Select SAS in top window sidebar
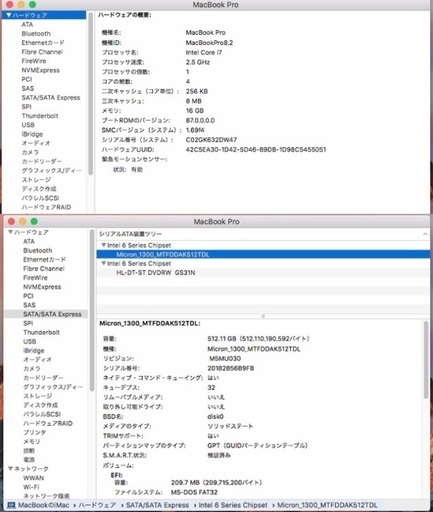The width and height of the screenshot is (433, 512). 28,88
